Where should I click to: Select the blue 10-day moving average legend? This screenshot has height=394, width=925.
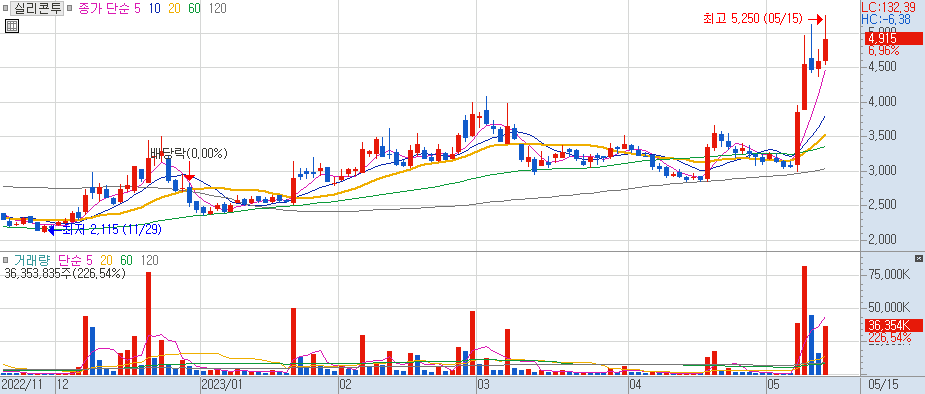155,8
